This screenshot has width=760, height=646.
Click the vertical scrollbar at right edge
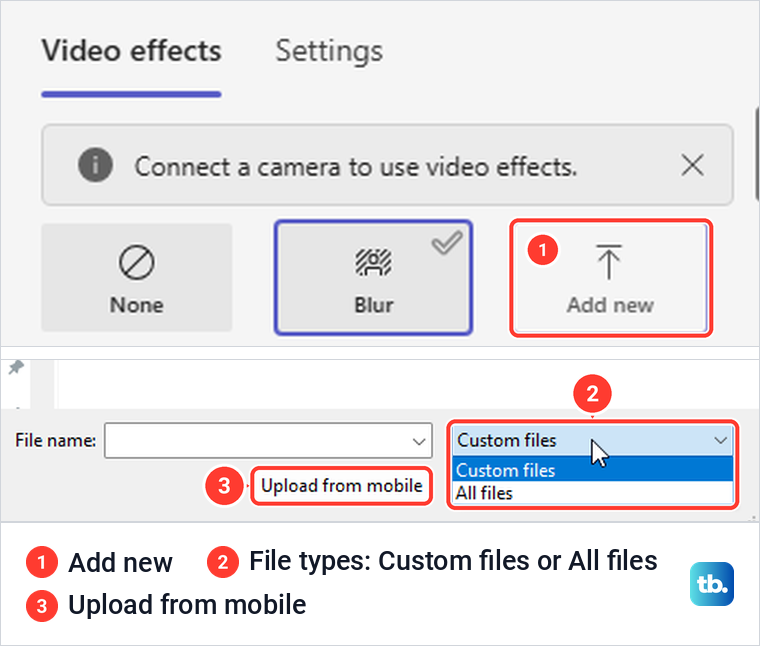(x=757, y=153)
